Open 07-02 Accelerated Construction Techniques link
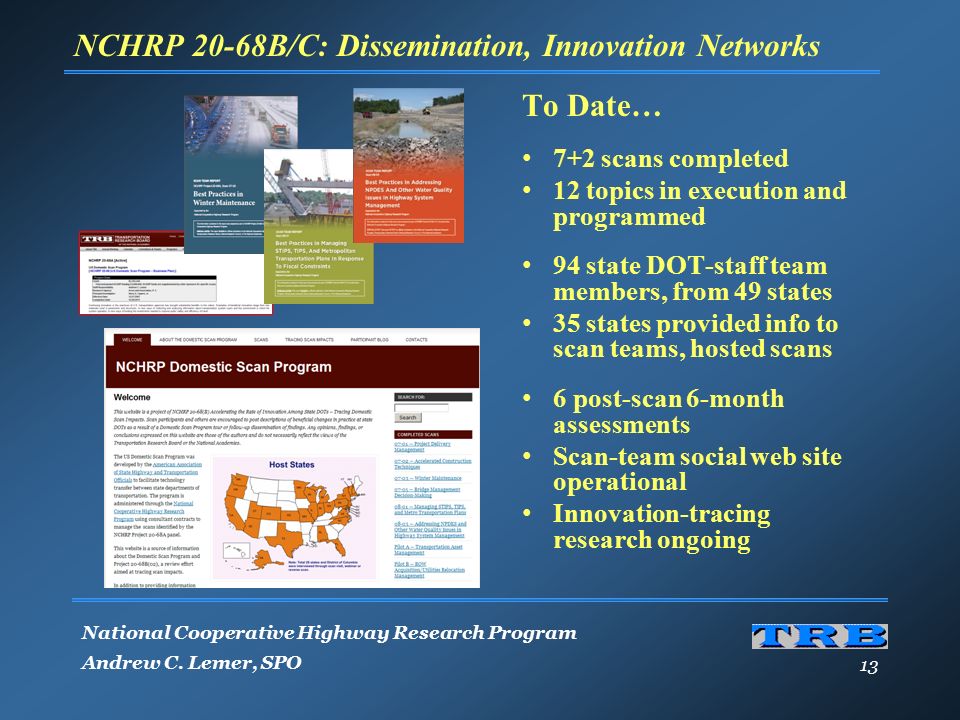The image size is (960, 720). pyautogui.click(x=433, y=463)
